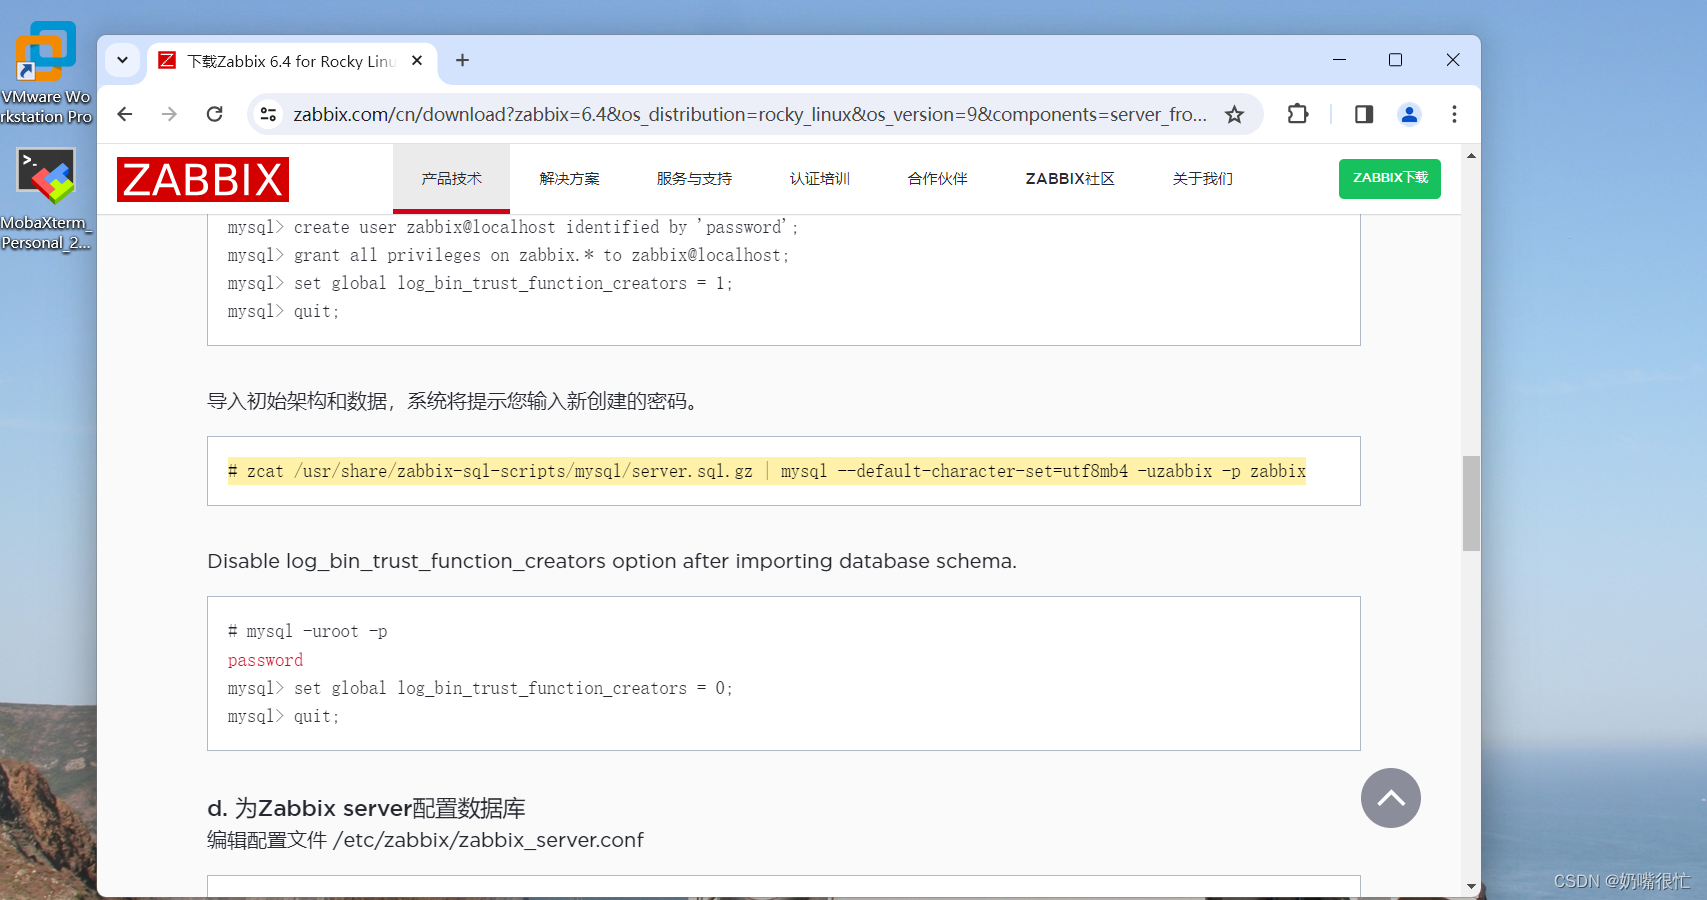View site information icon in address bar
This screenshot has width=1707, height=900.
click(x=268, y=114)
